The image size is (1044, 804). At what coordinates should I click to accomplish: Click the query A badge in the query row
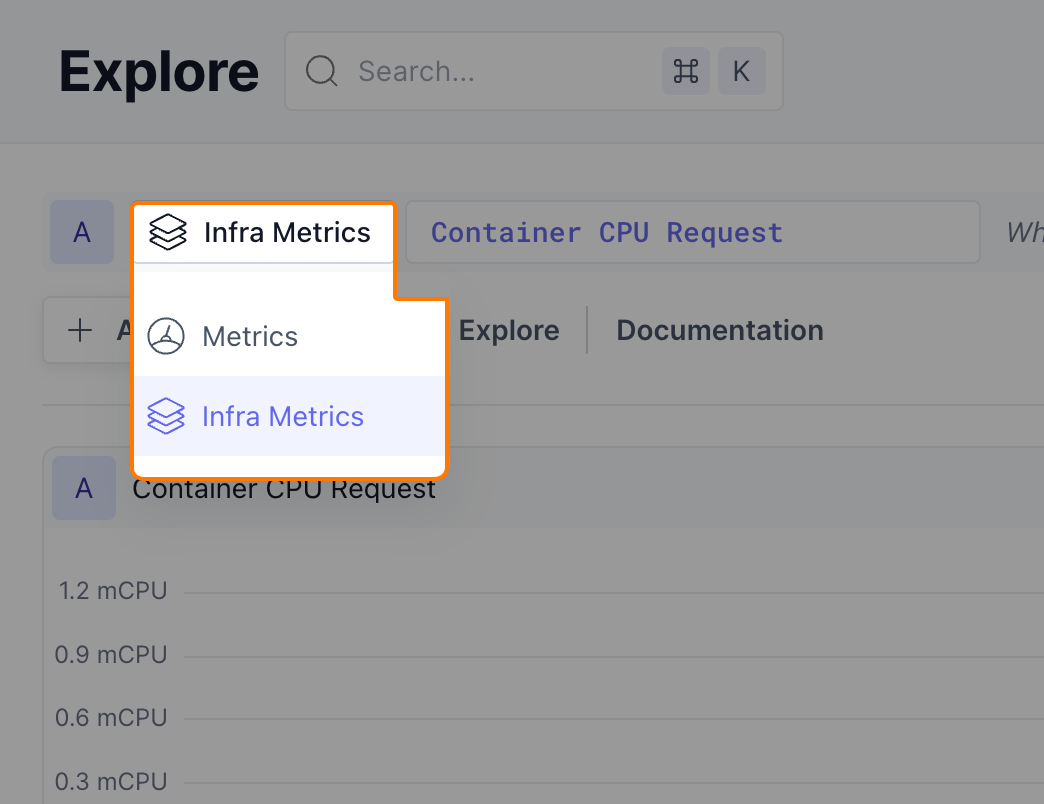click(x=82, y=233)
